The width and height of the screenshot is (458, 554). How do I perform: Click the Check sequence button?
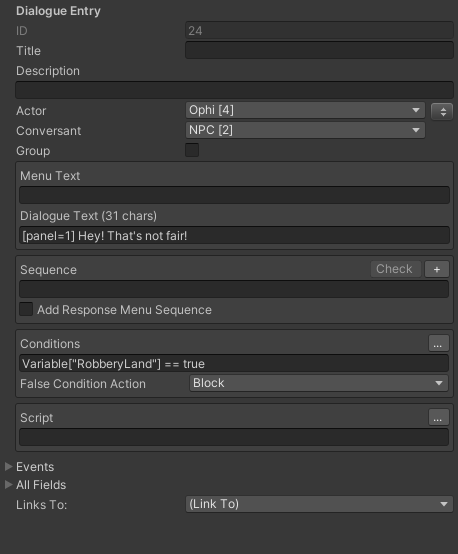pyautogui.click(x=395, y=269)
